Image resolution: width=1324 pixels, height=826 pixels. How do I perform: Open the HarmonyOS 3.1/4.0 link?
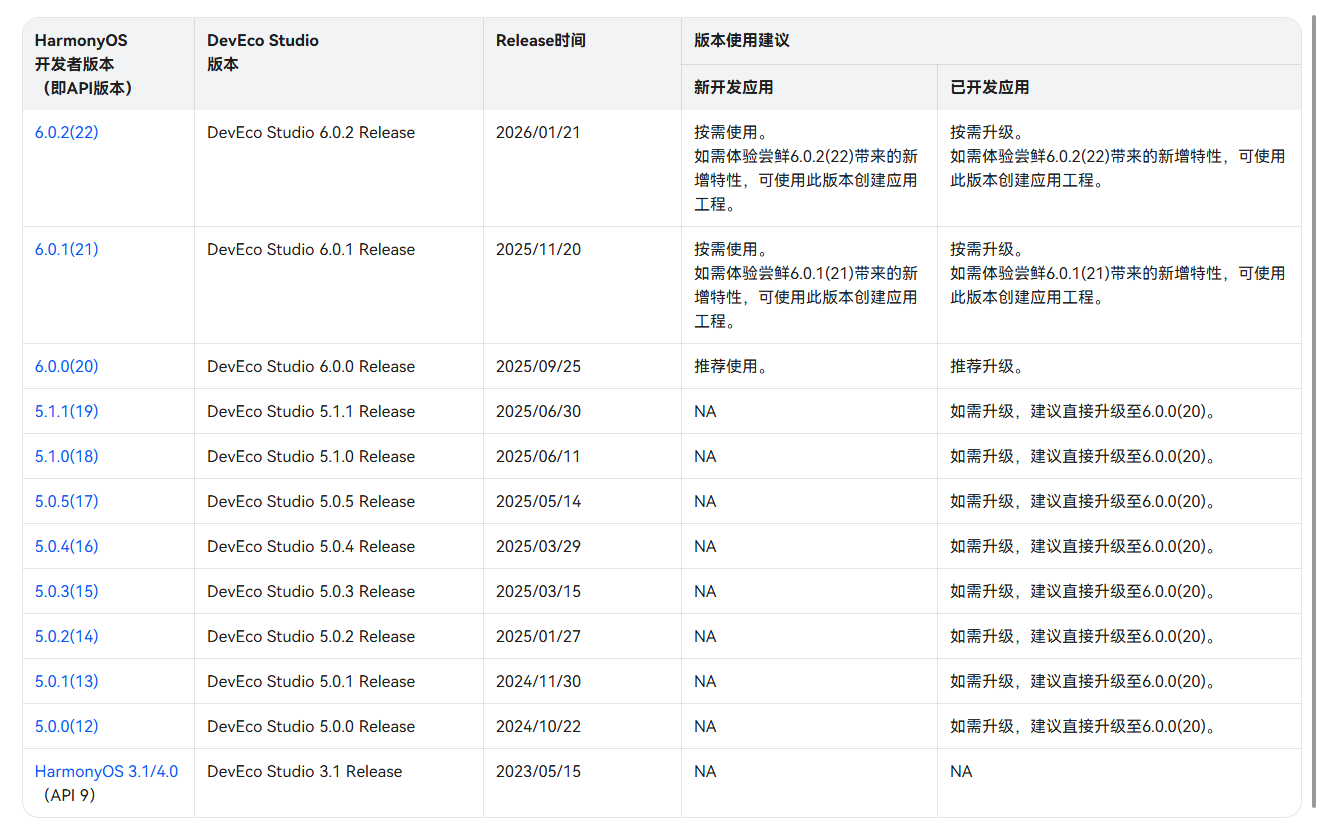tap(106, 771)
